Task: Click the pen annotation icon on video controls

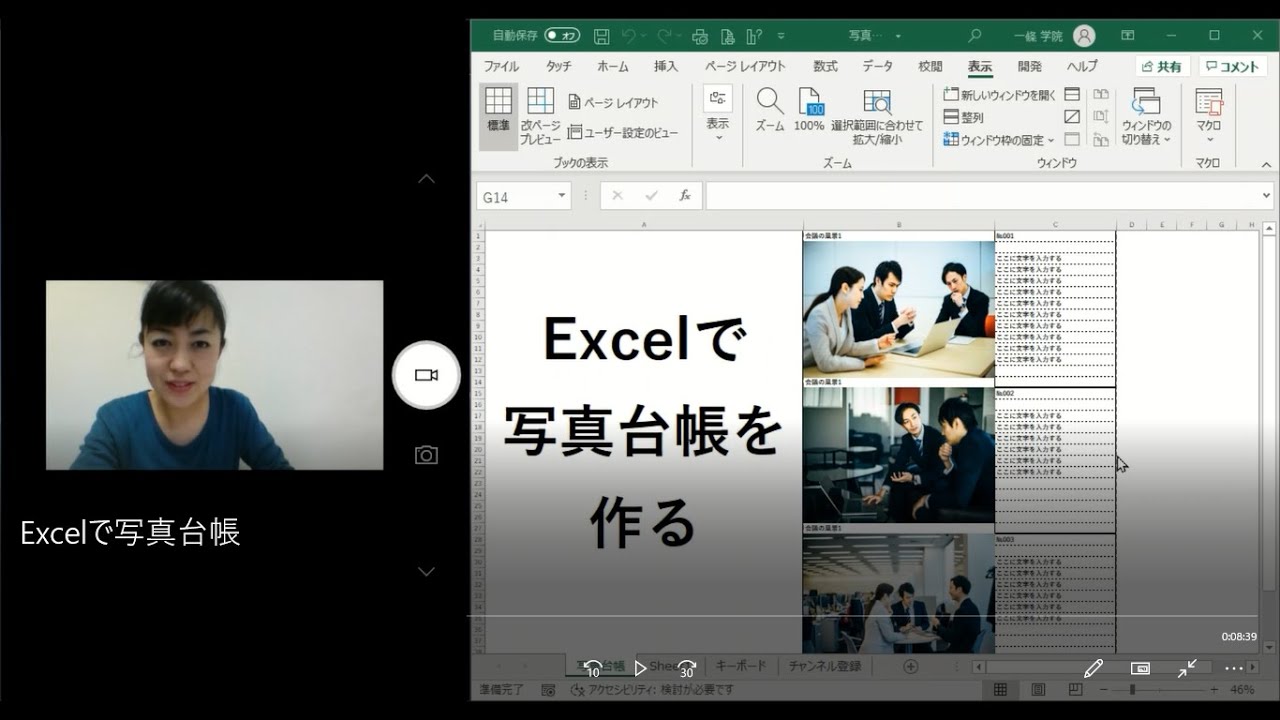Action: click(x=1093, y=668)
